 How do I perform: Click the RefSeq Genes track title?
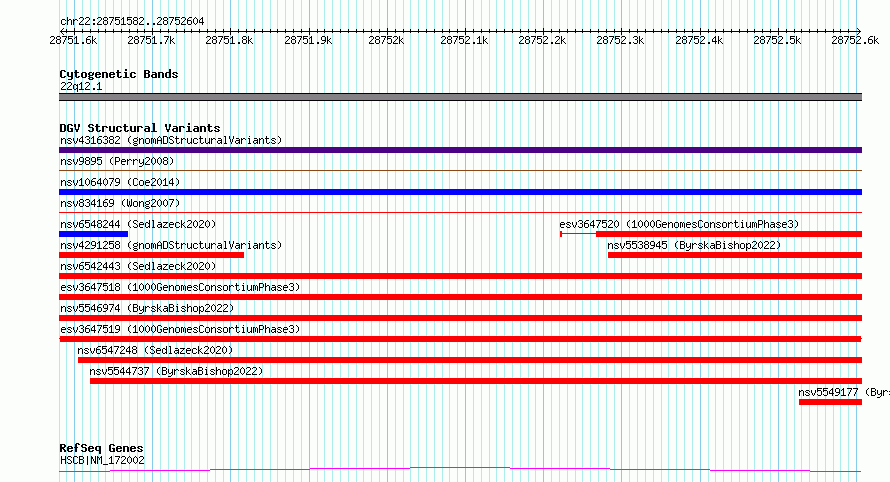pyautogui.click(x=101, y=448)
